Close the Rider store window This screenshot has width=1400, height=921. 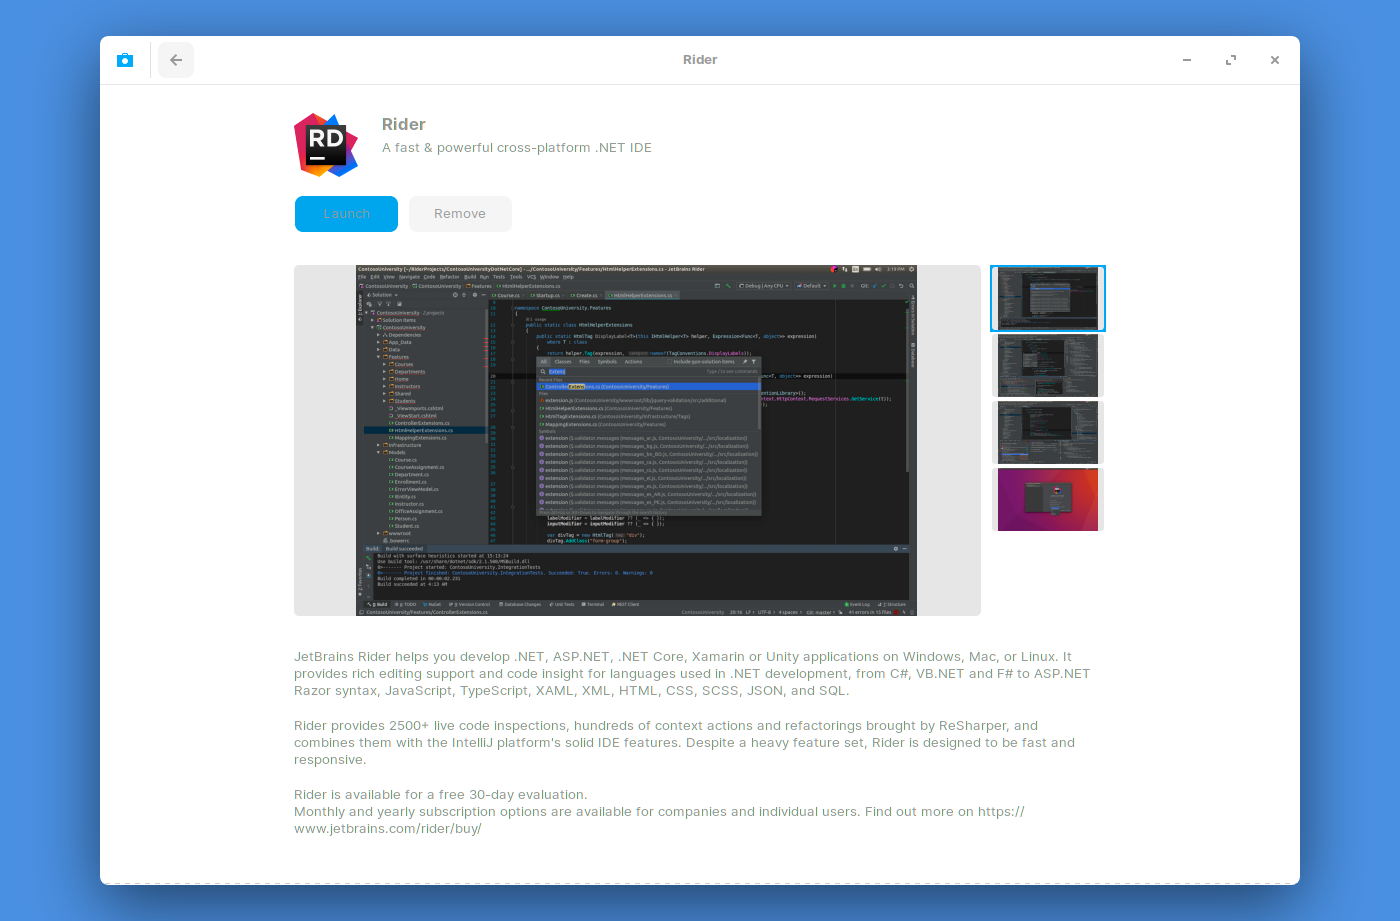(x=1275, y=60)
